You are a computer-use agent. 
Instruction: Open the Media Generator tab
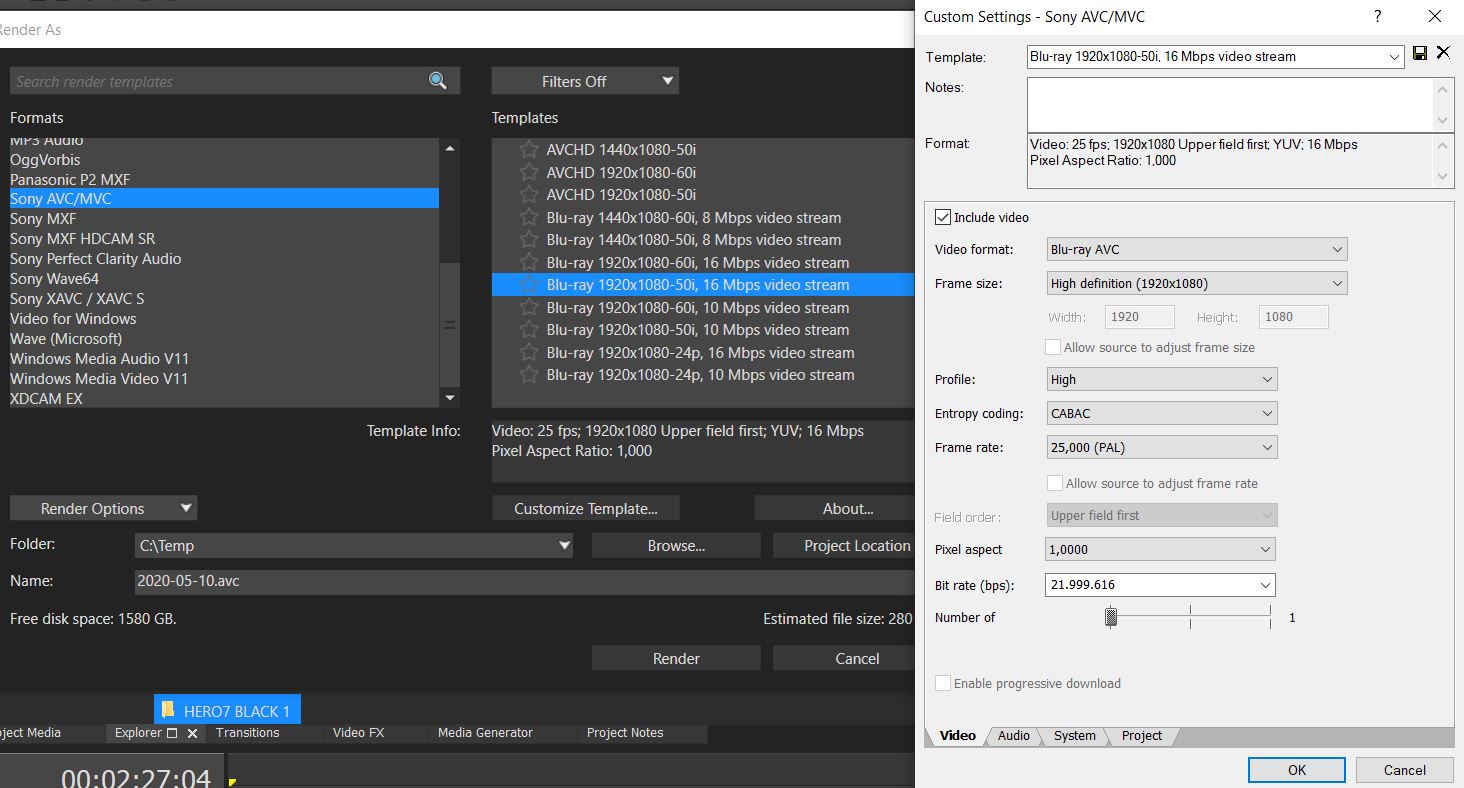(x=485, y=733)
